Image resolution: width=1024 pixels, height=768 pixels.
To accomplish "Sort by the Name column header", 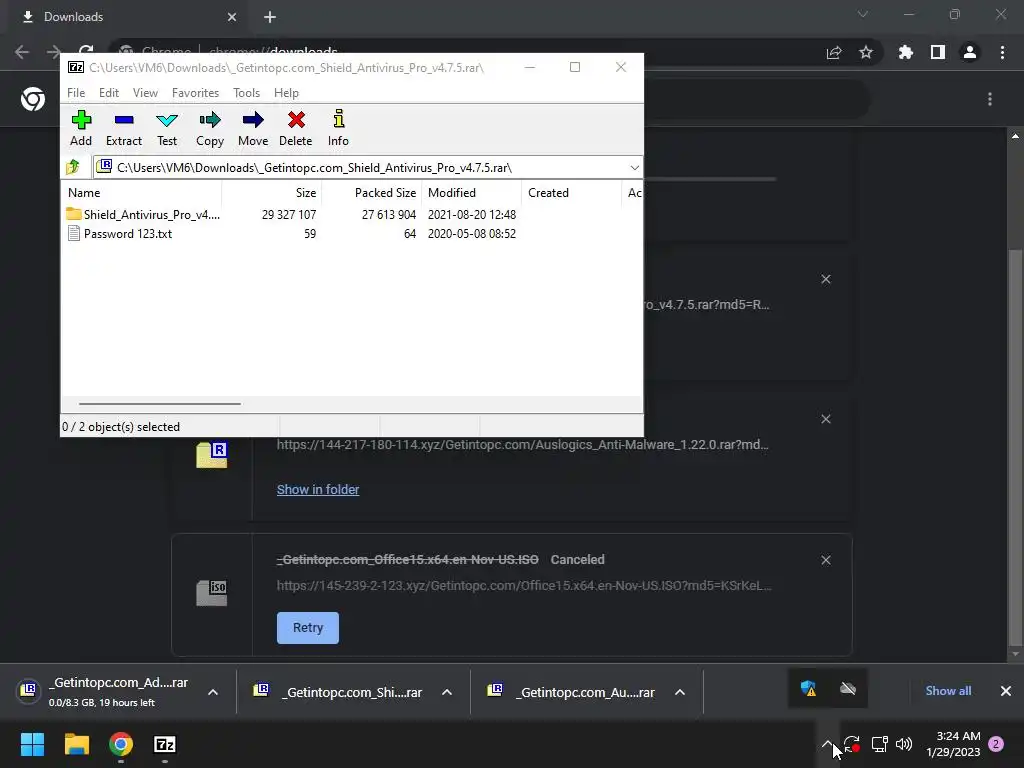I will pyautogui.click(x=142, y=193).
